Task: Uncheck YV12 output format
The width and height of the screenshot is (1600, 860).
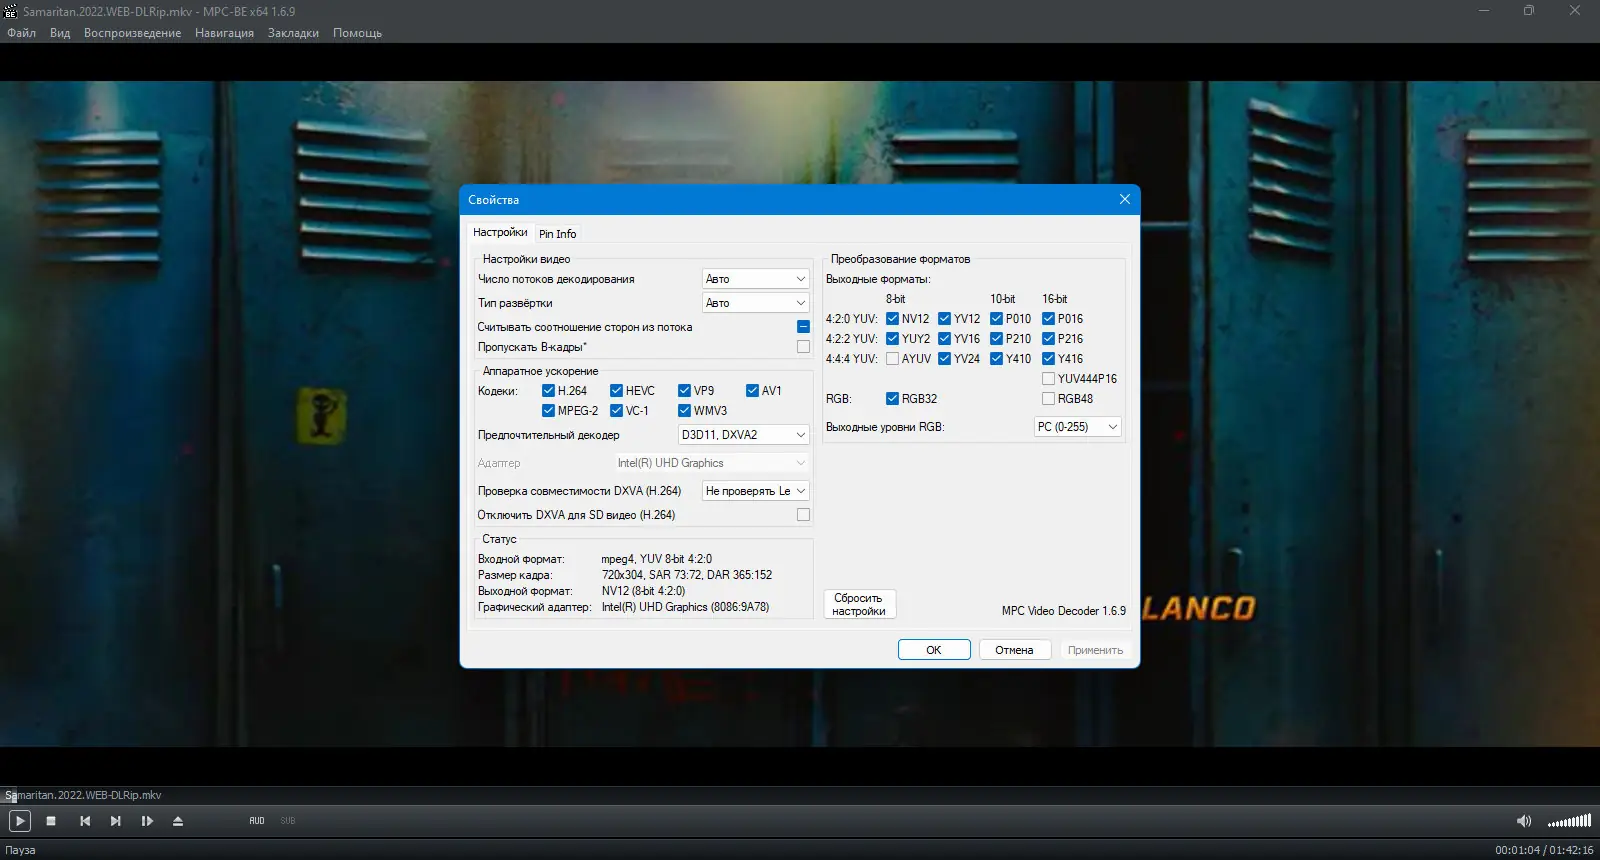Action: coord(944,319)
